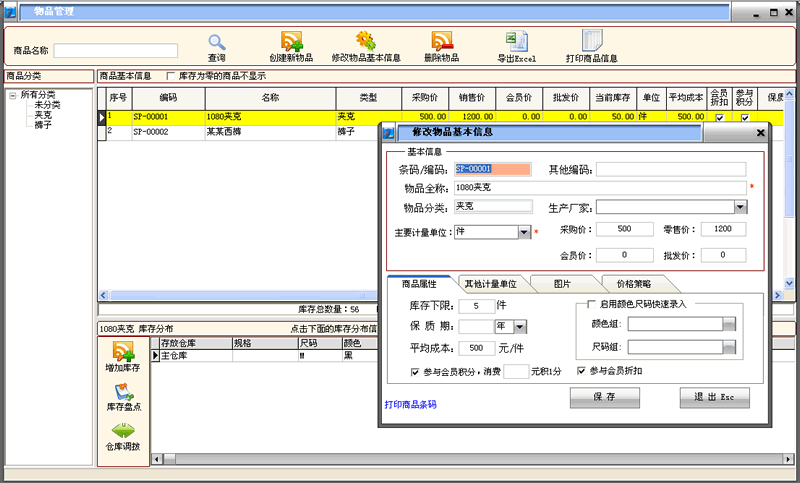This screenshot has height=483, width=800.
Task: Click the 编码 column header
Action: 168,97
